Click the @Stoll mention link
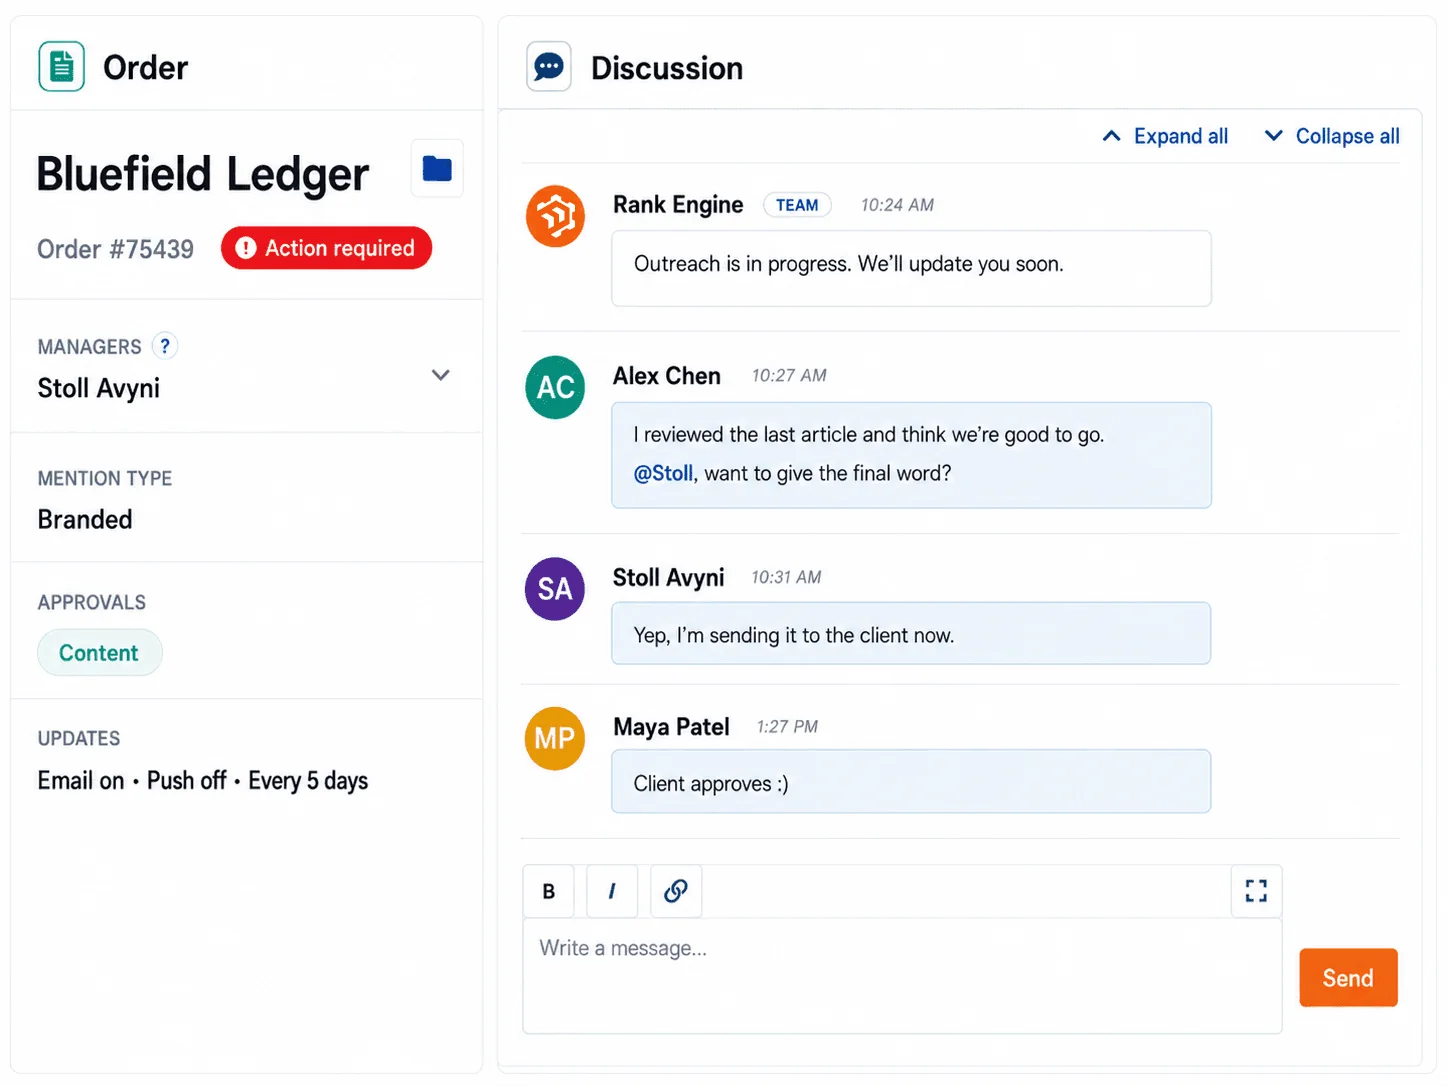Screen dimensions: 1449x1086 (x=663, y=473)
